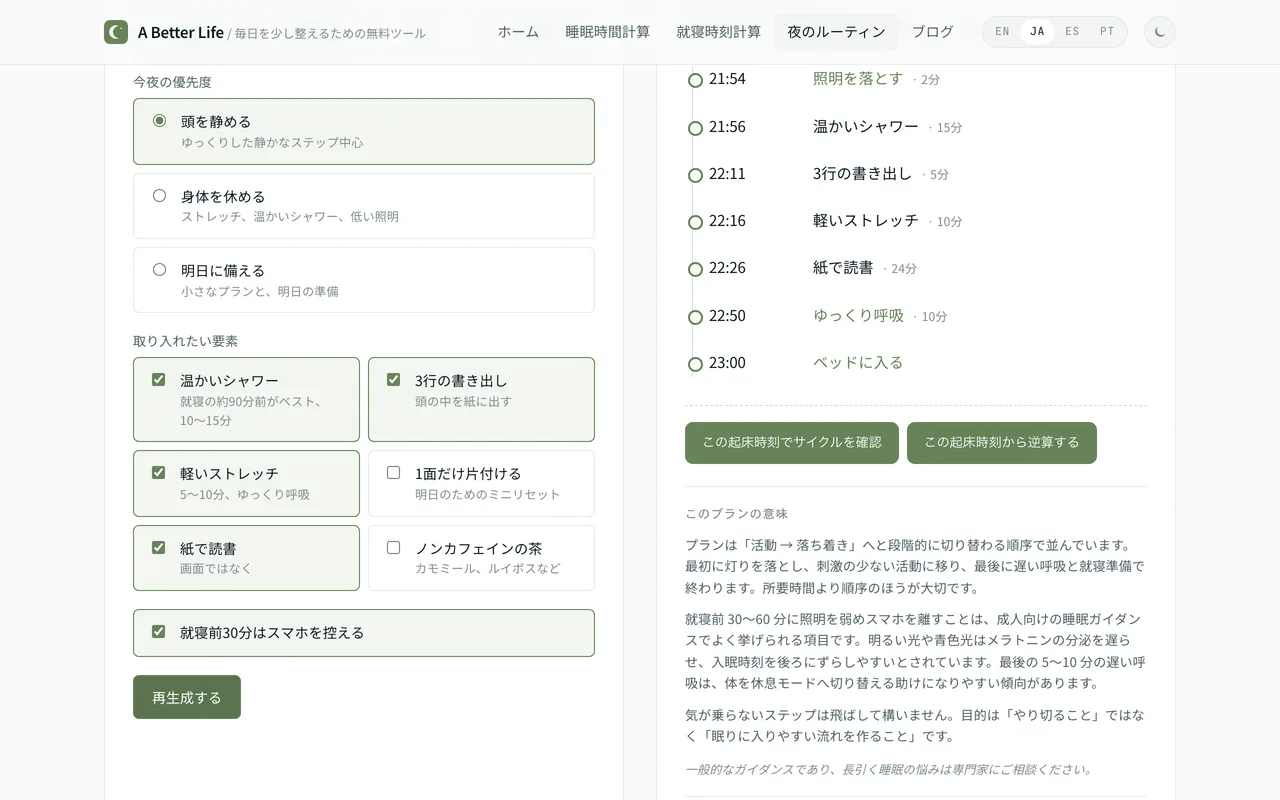Click timeline marker at 22:11
1280x800 pixels.
click(695, 175)
